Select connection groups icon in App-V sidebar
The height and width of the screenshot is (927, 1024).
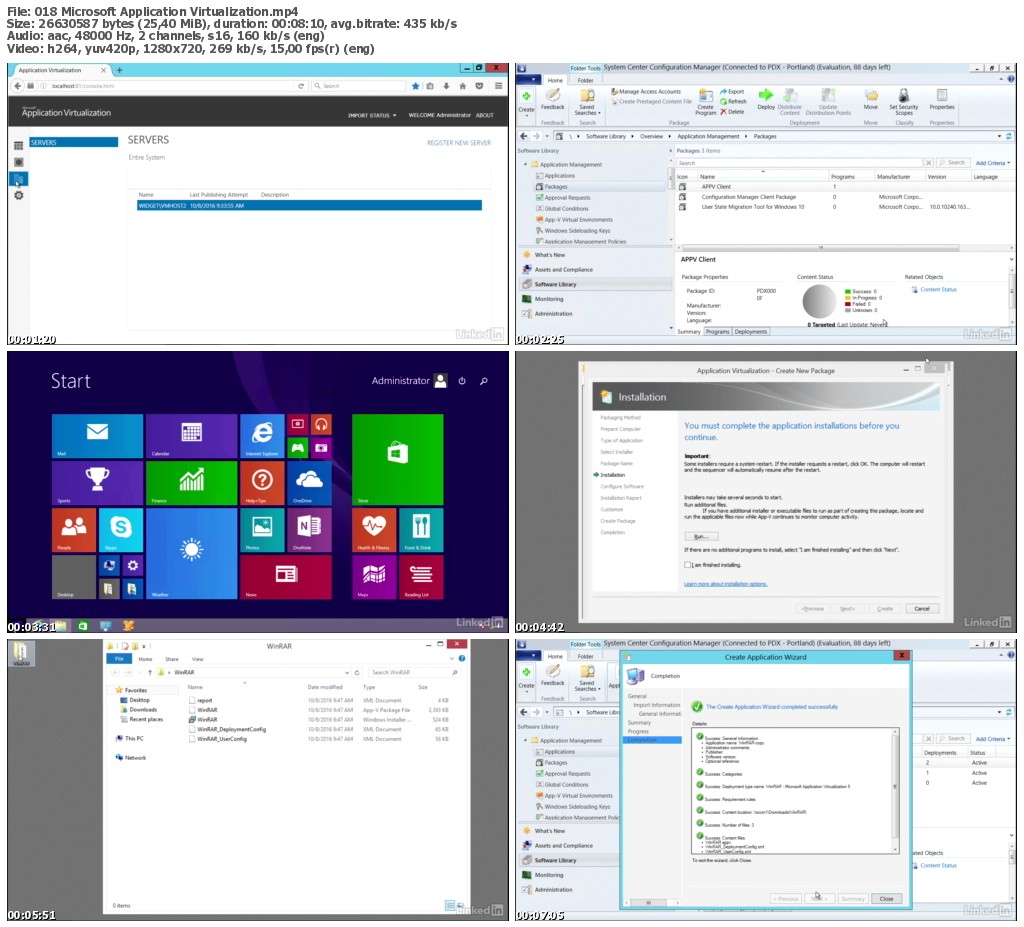coord(18,162)
